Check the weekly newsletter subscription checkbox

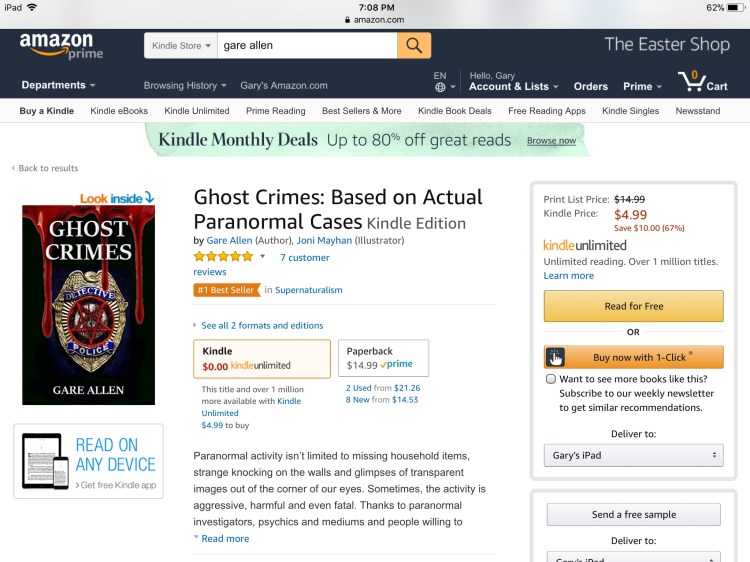tap(551, 380)
